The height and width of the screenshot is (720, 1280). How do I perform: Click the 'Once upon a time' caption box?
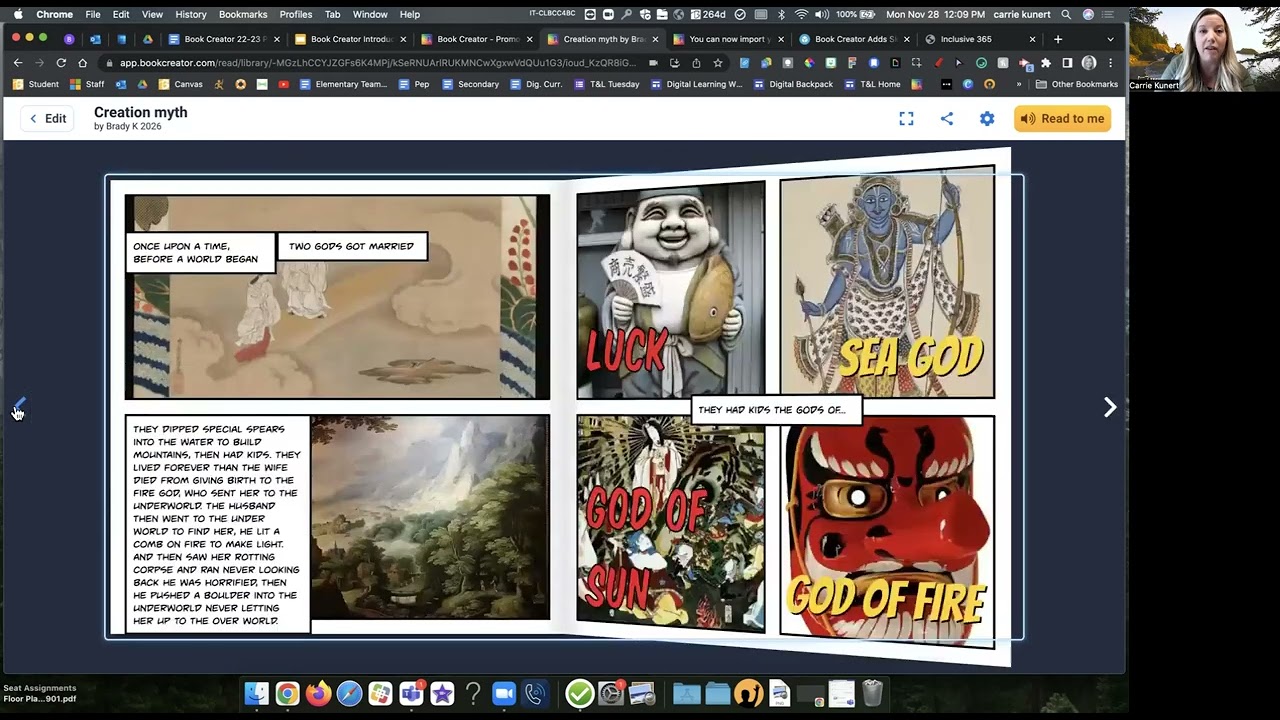coord(200,253)
